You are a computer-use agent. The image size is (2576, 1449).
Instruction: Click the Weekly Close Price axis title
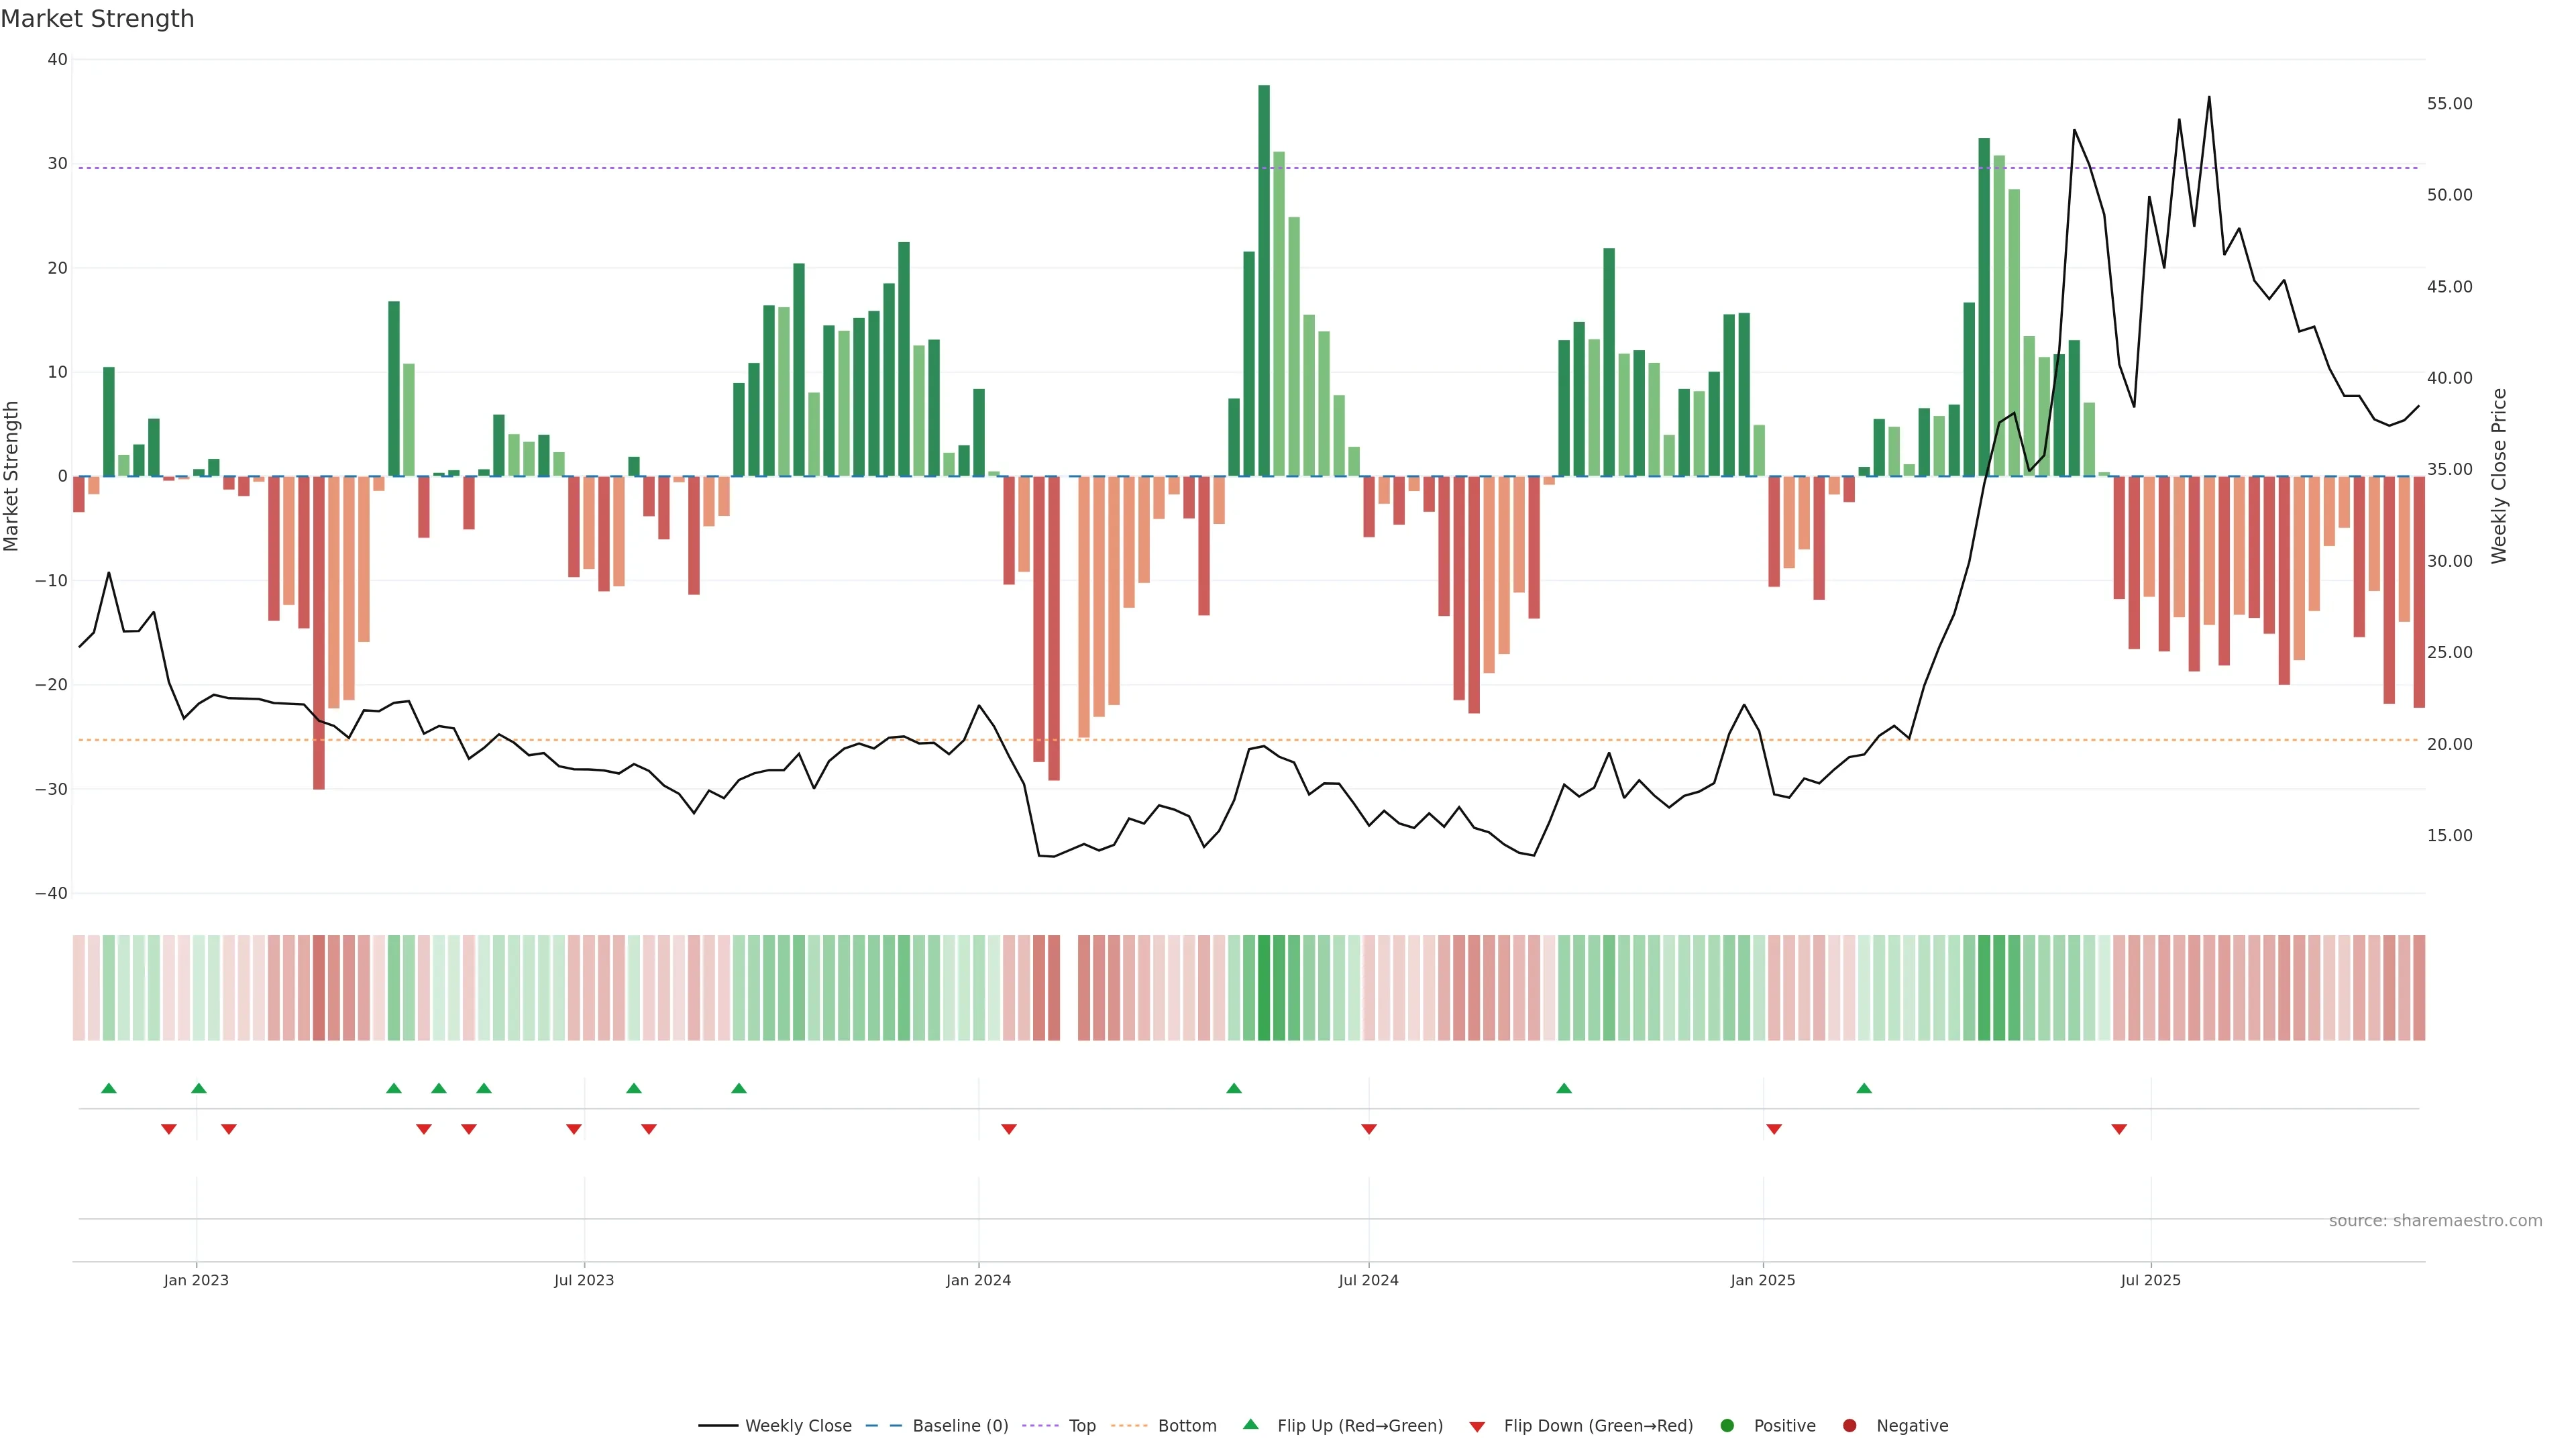[x=2499, y=476]
